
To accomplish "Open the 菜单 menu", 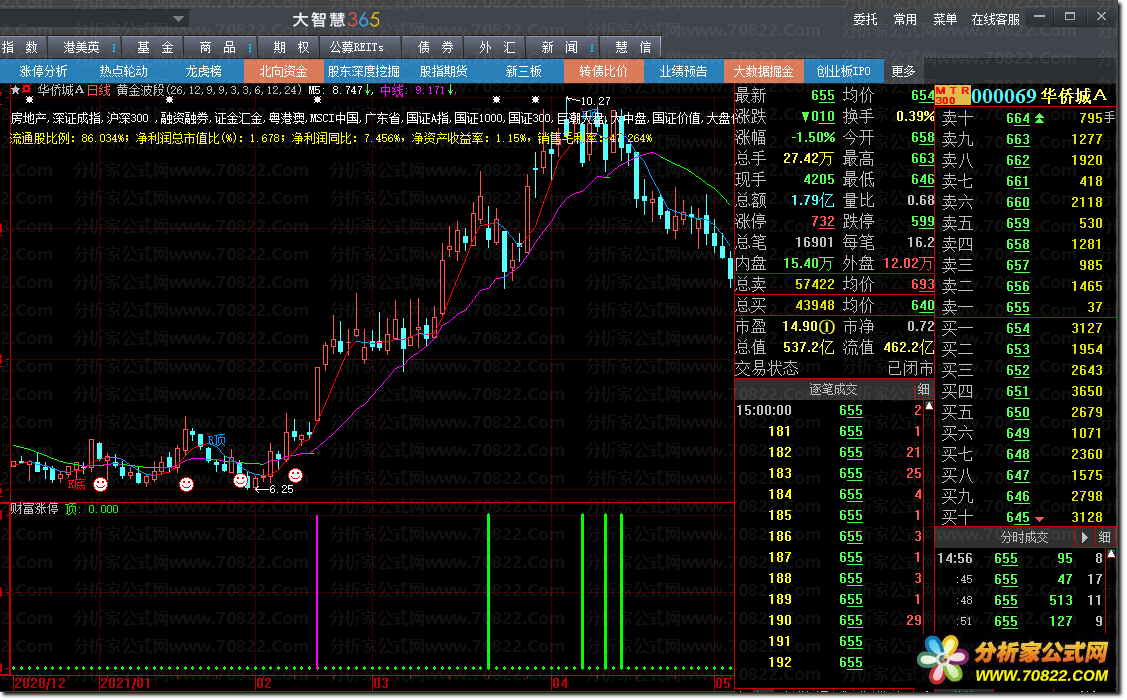I will [x=945, y=19].
